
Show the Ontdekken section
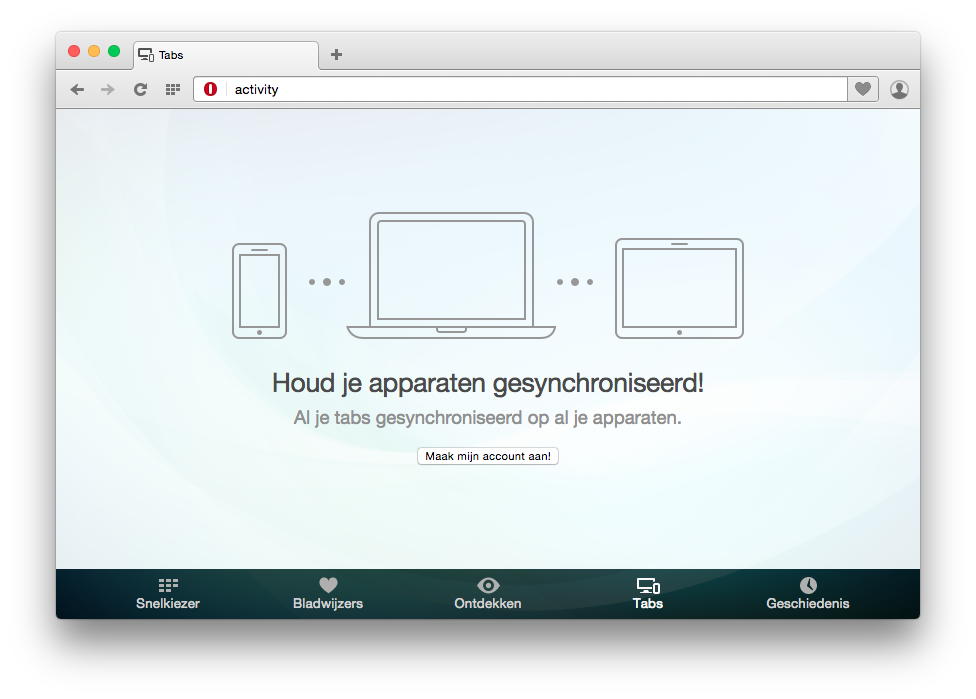pyautogui.click(x=488, y=594)
